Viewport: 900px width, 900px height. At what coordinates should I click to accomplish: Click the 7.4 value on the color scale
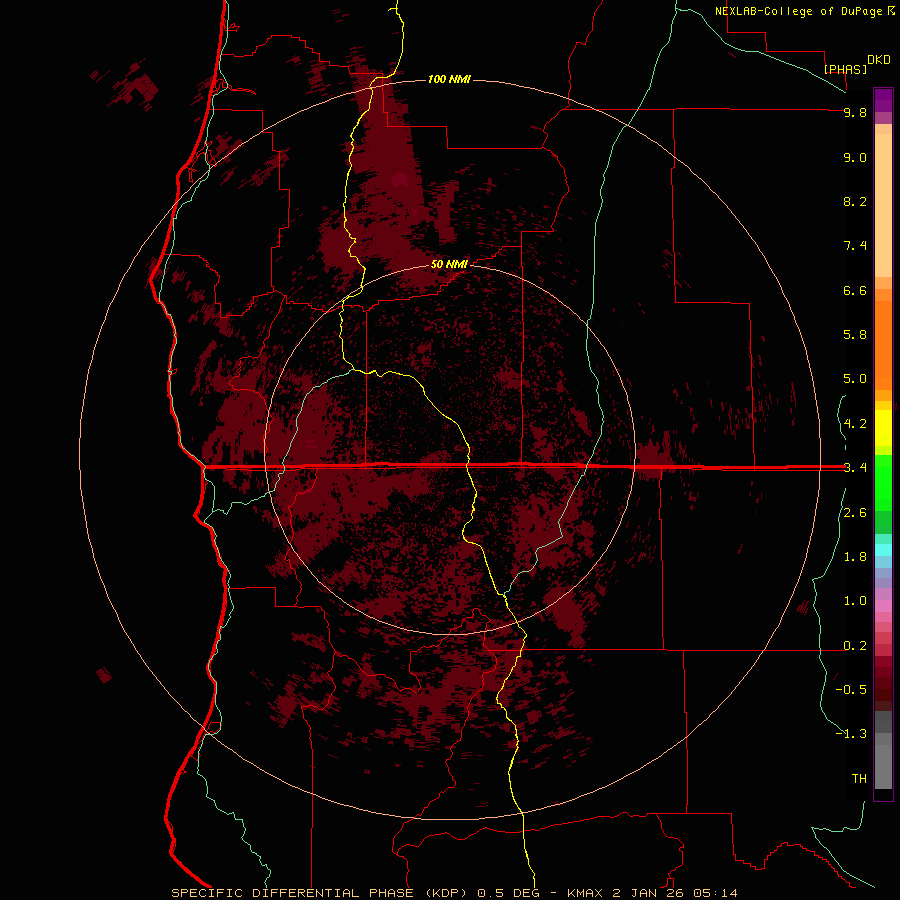tap(855, 246)
